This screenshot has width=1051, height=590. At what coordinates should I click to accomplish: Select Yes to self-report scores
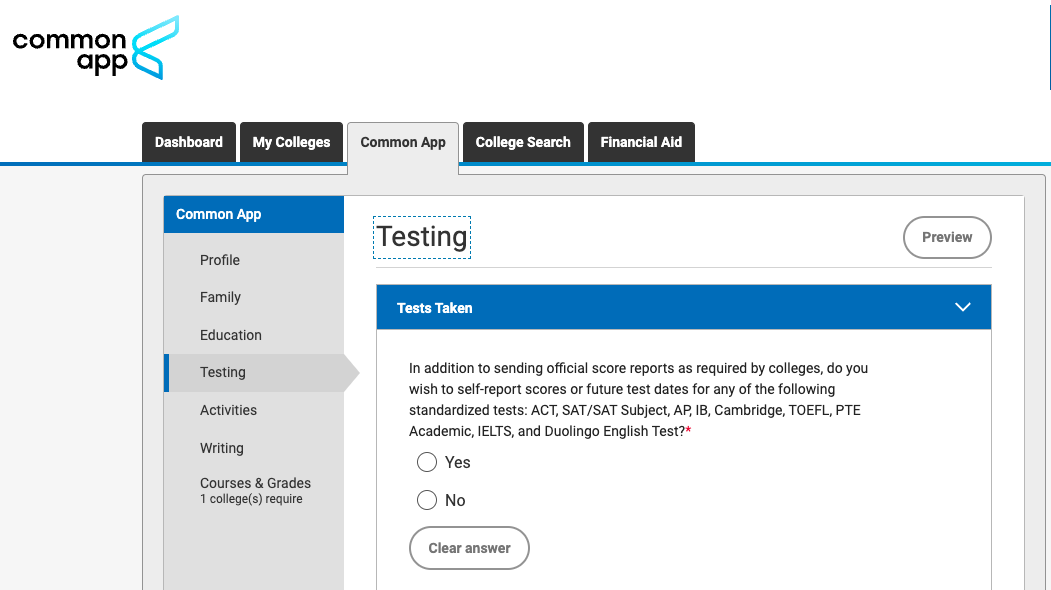[427, 462]
